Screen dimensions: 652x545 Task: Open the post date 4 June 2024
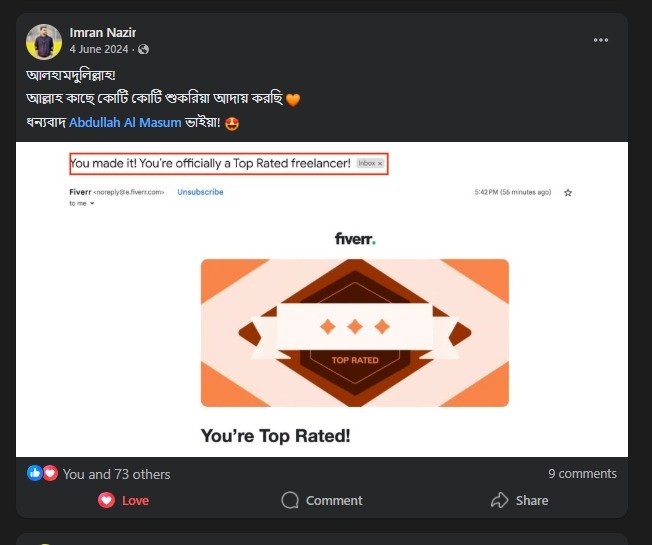point(99,49)
